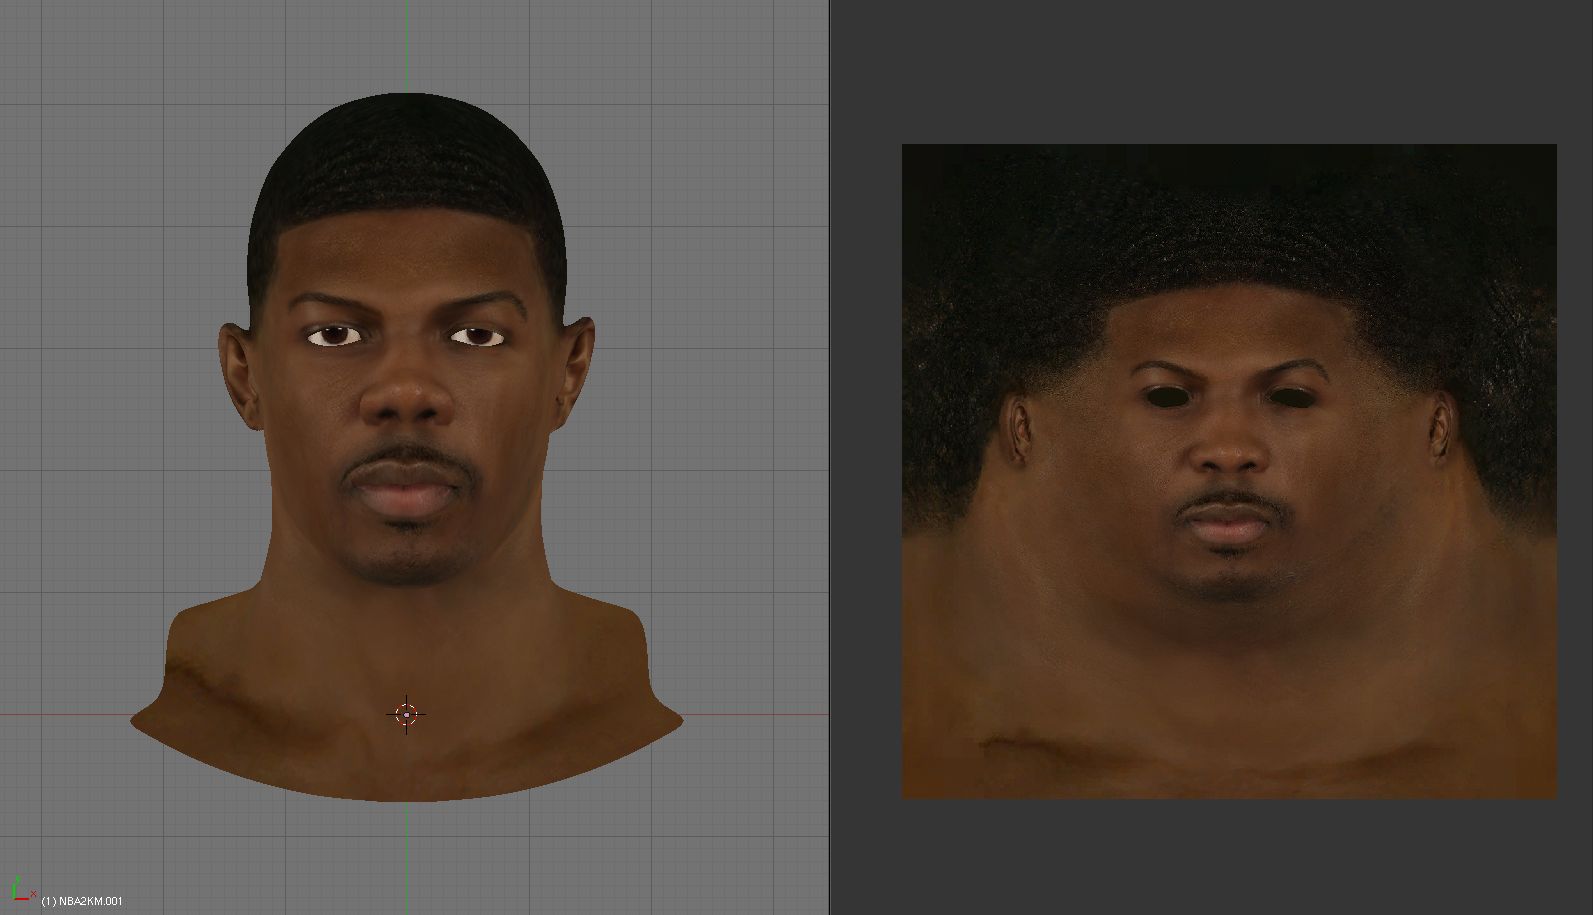Click the 3D model's eye nearest the viewport's left edge
The width and height of the screenshot is (1593, 915).
[x=334, y=336]
